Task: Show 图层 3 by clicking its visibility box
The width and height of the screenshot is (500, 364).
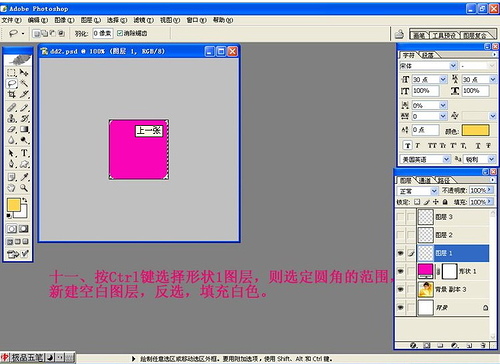Action: (x=400, y=217)
